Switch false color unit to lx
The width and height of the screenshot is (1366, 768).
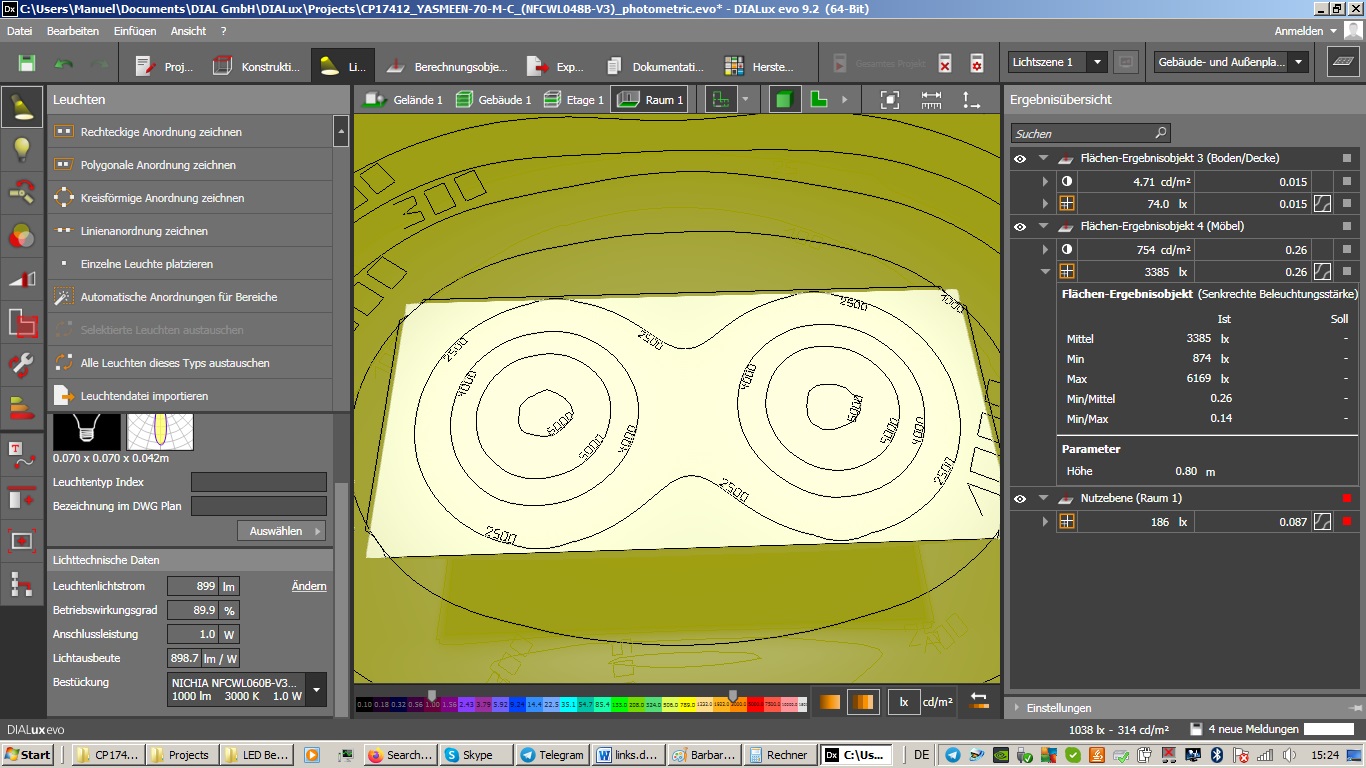click(x=903, y=702)
